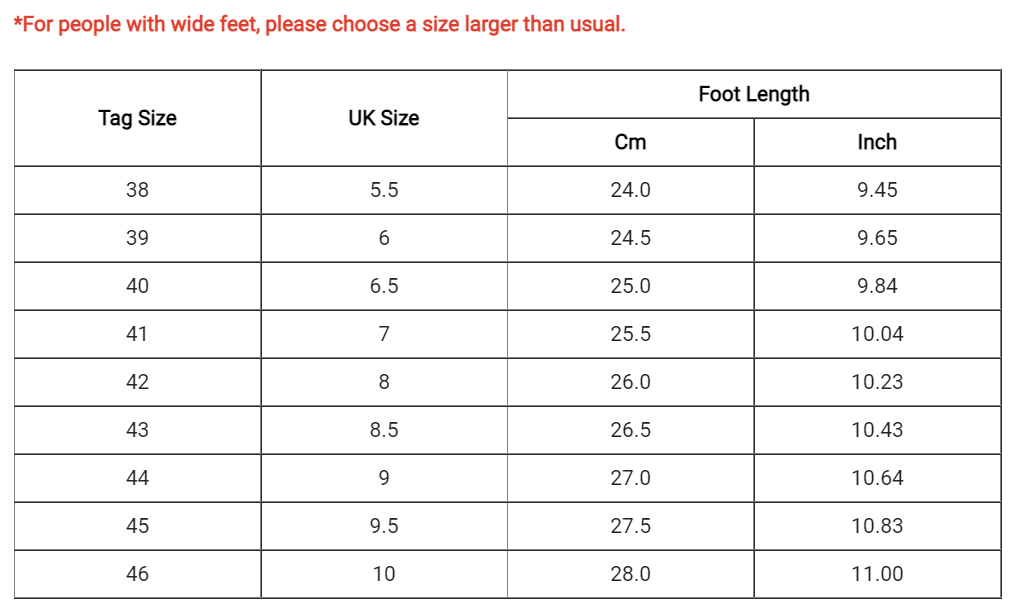
Task: Click the Inch sub-header cell
Action: (x=877, y=142)
